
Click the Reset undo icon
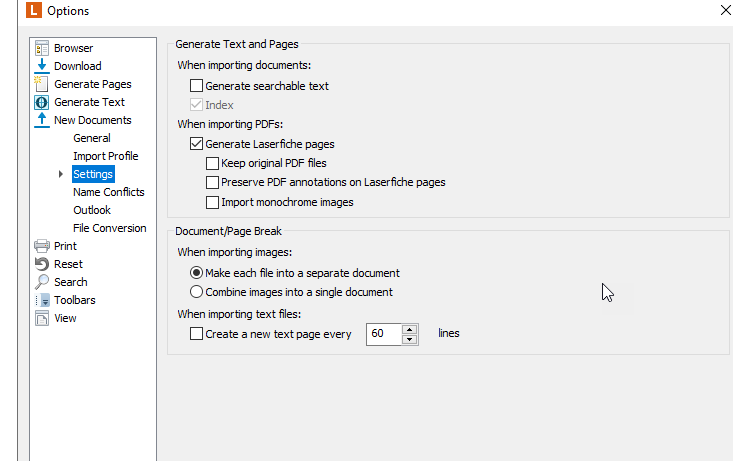point(42,264)
